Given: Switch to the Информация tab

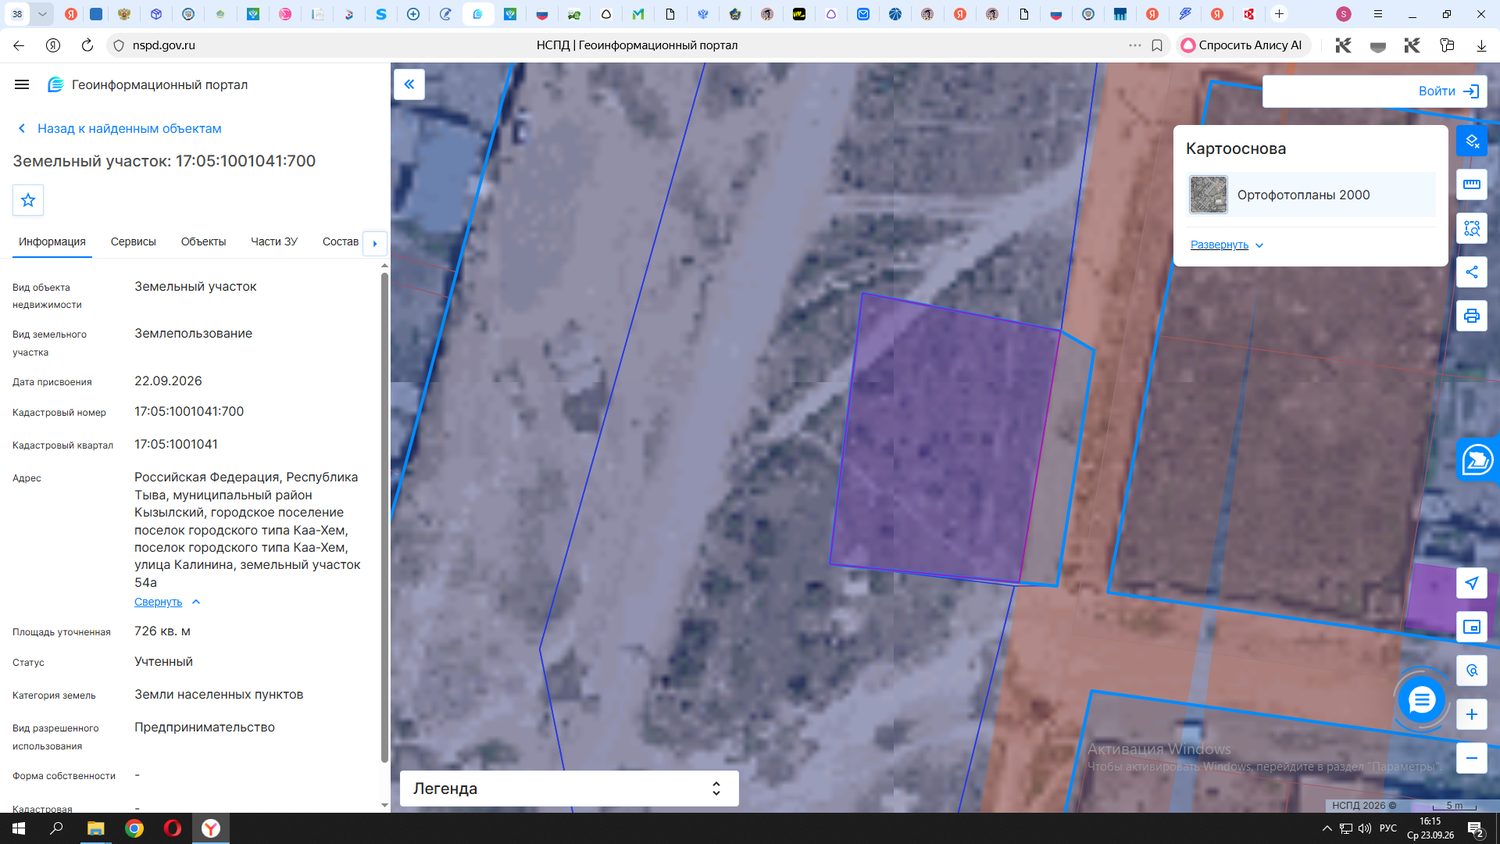Looking at the screenshot, I should click(x=52, y=242).
